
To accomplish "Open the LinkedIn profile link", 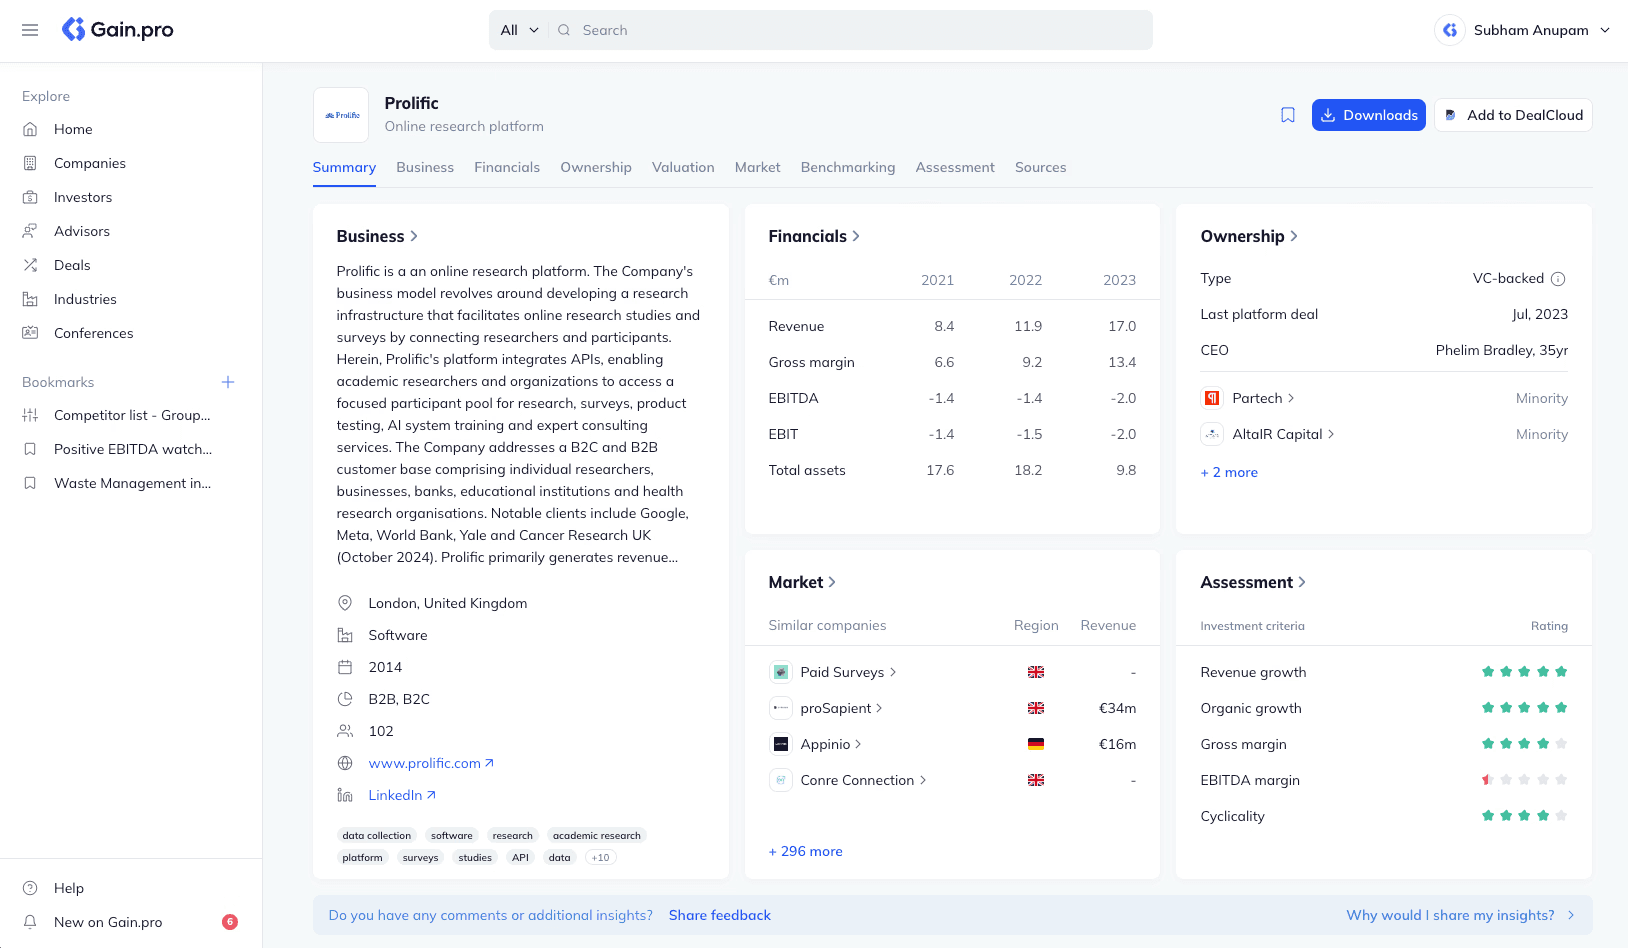I will 402,795.
